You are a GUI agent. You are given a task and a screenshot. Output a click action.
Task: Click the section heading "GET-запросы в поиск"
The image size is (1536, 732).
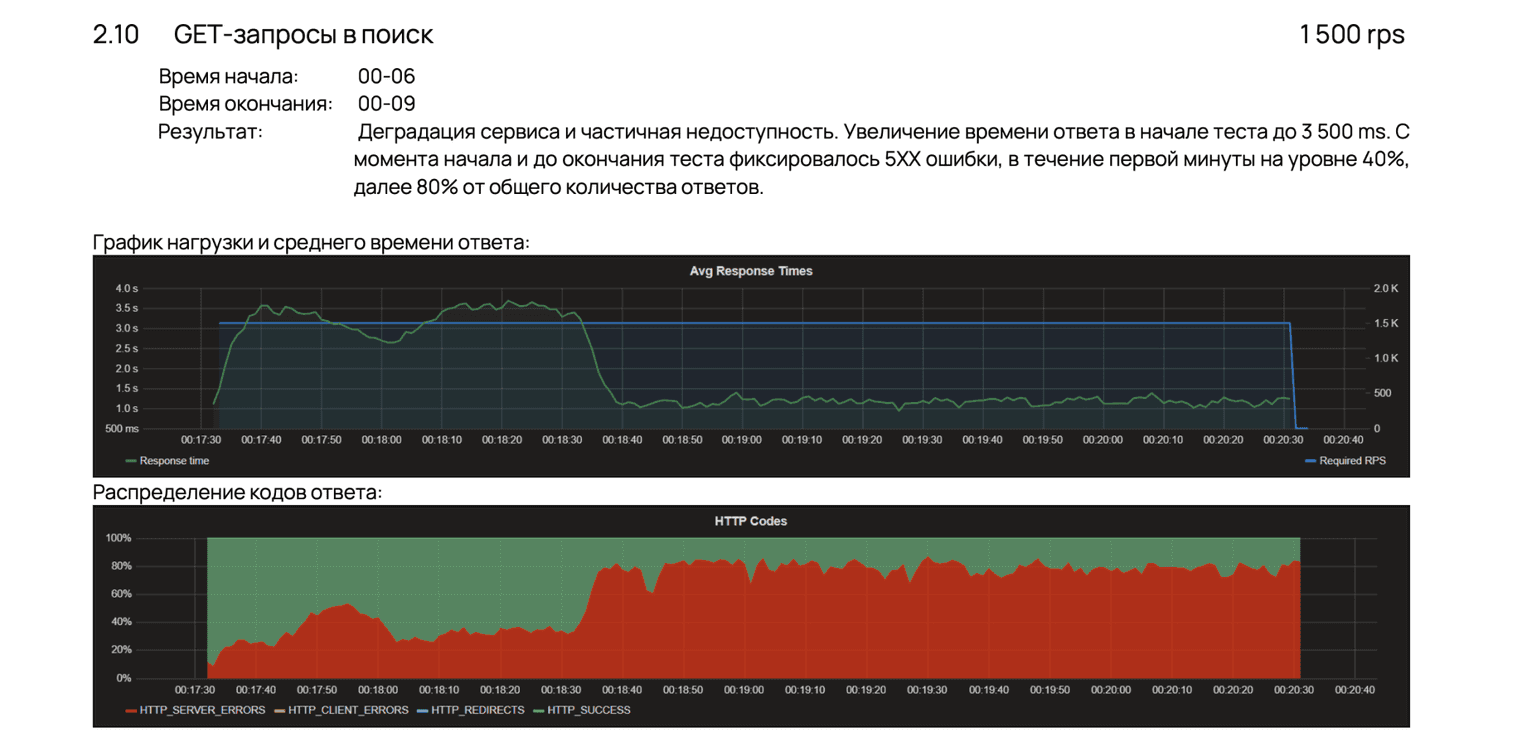pos(303,35)
